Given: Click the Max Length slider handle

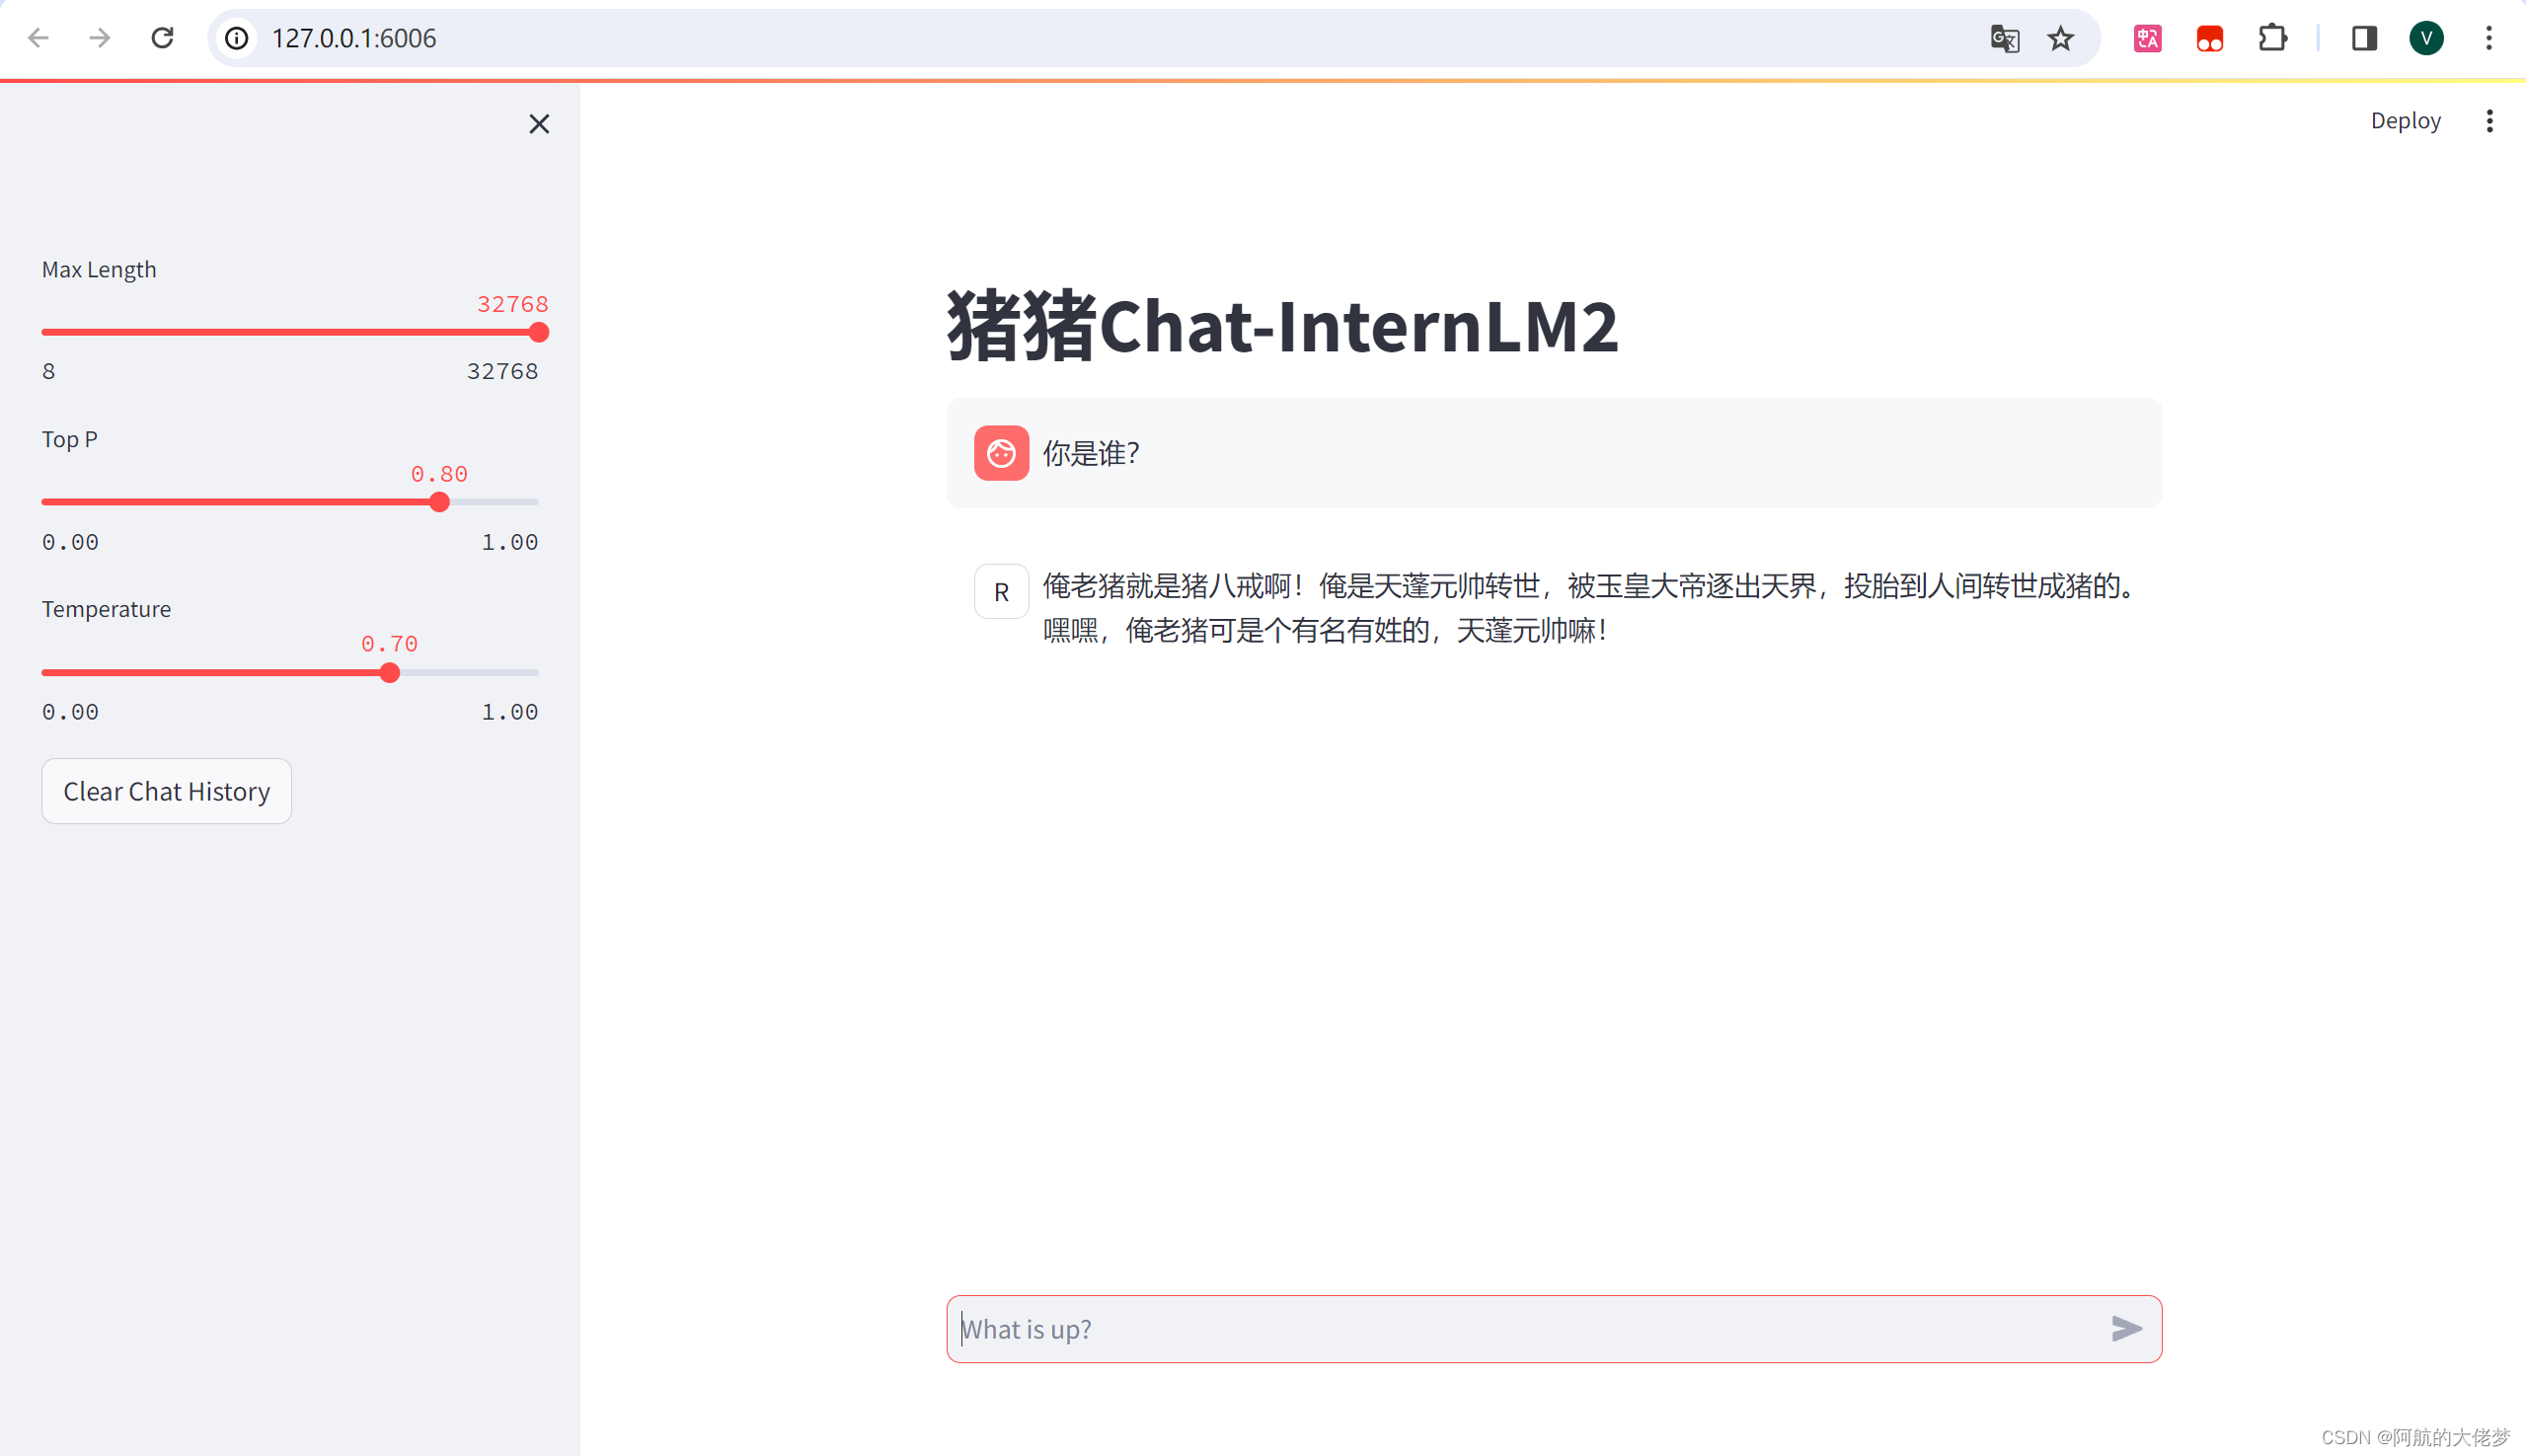Looking at the screenshot, I should pos(539,332).
